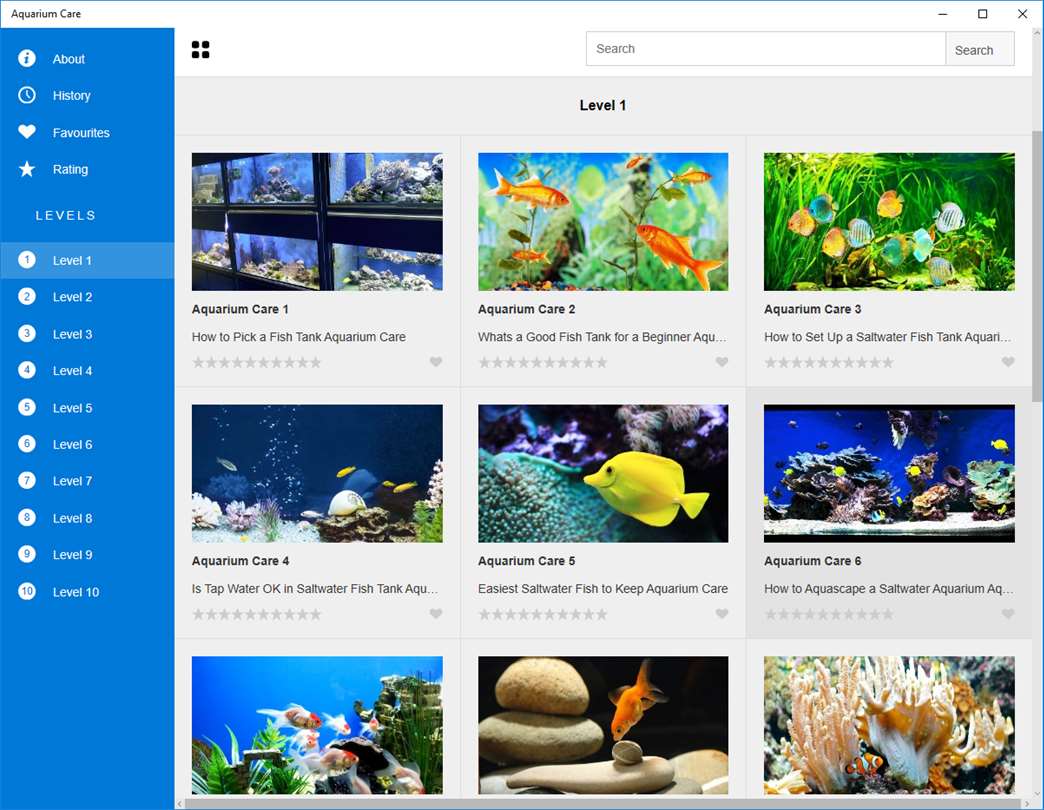Favourite Aquarium Care 1 with its heart
Image resolution: width=1044 pixels, height=810 pixels.
point(435,362)
